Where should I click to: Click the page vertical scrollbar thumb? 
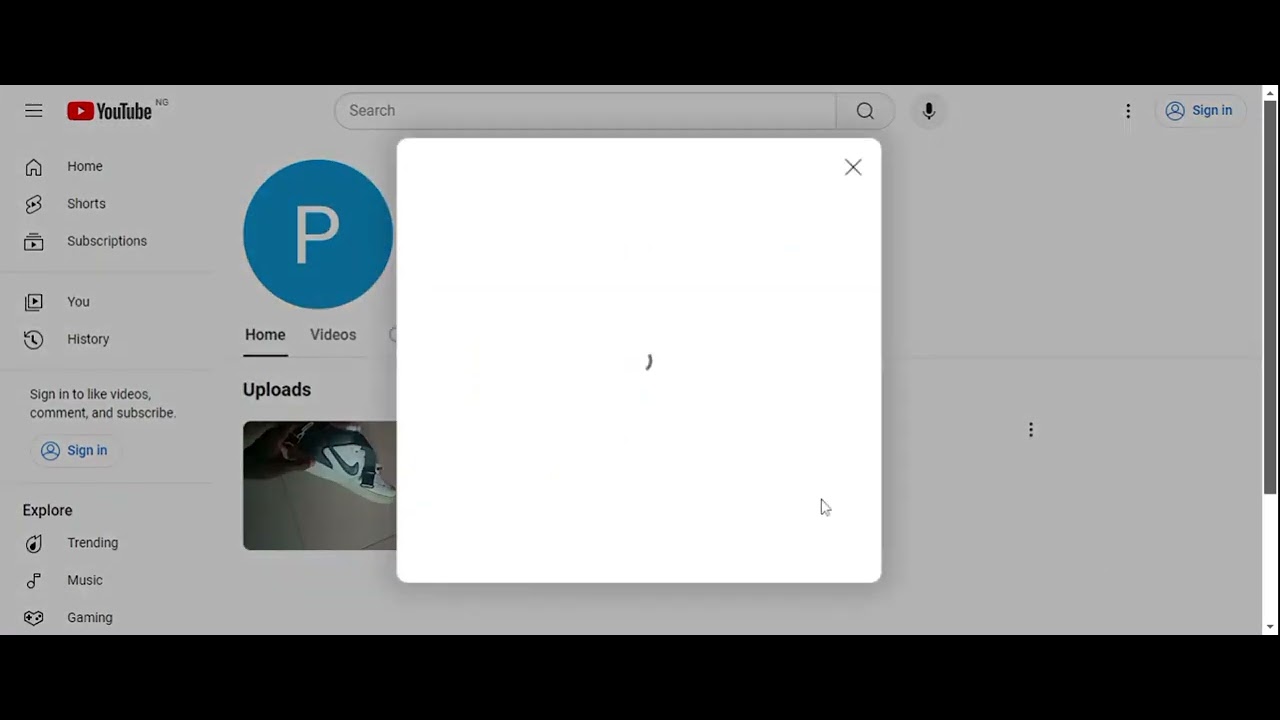(1271, 297)
